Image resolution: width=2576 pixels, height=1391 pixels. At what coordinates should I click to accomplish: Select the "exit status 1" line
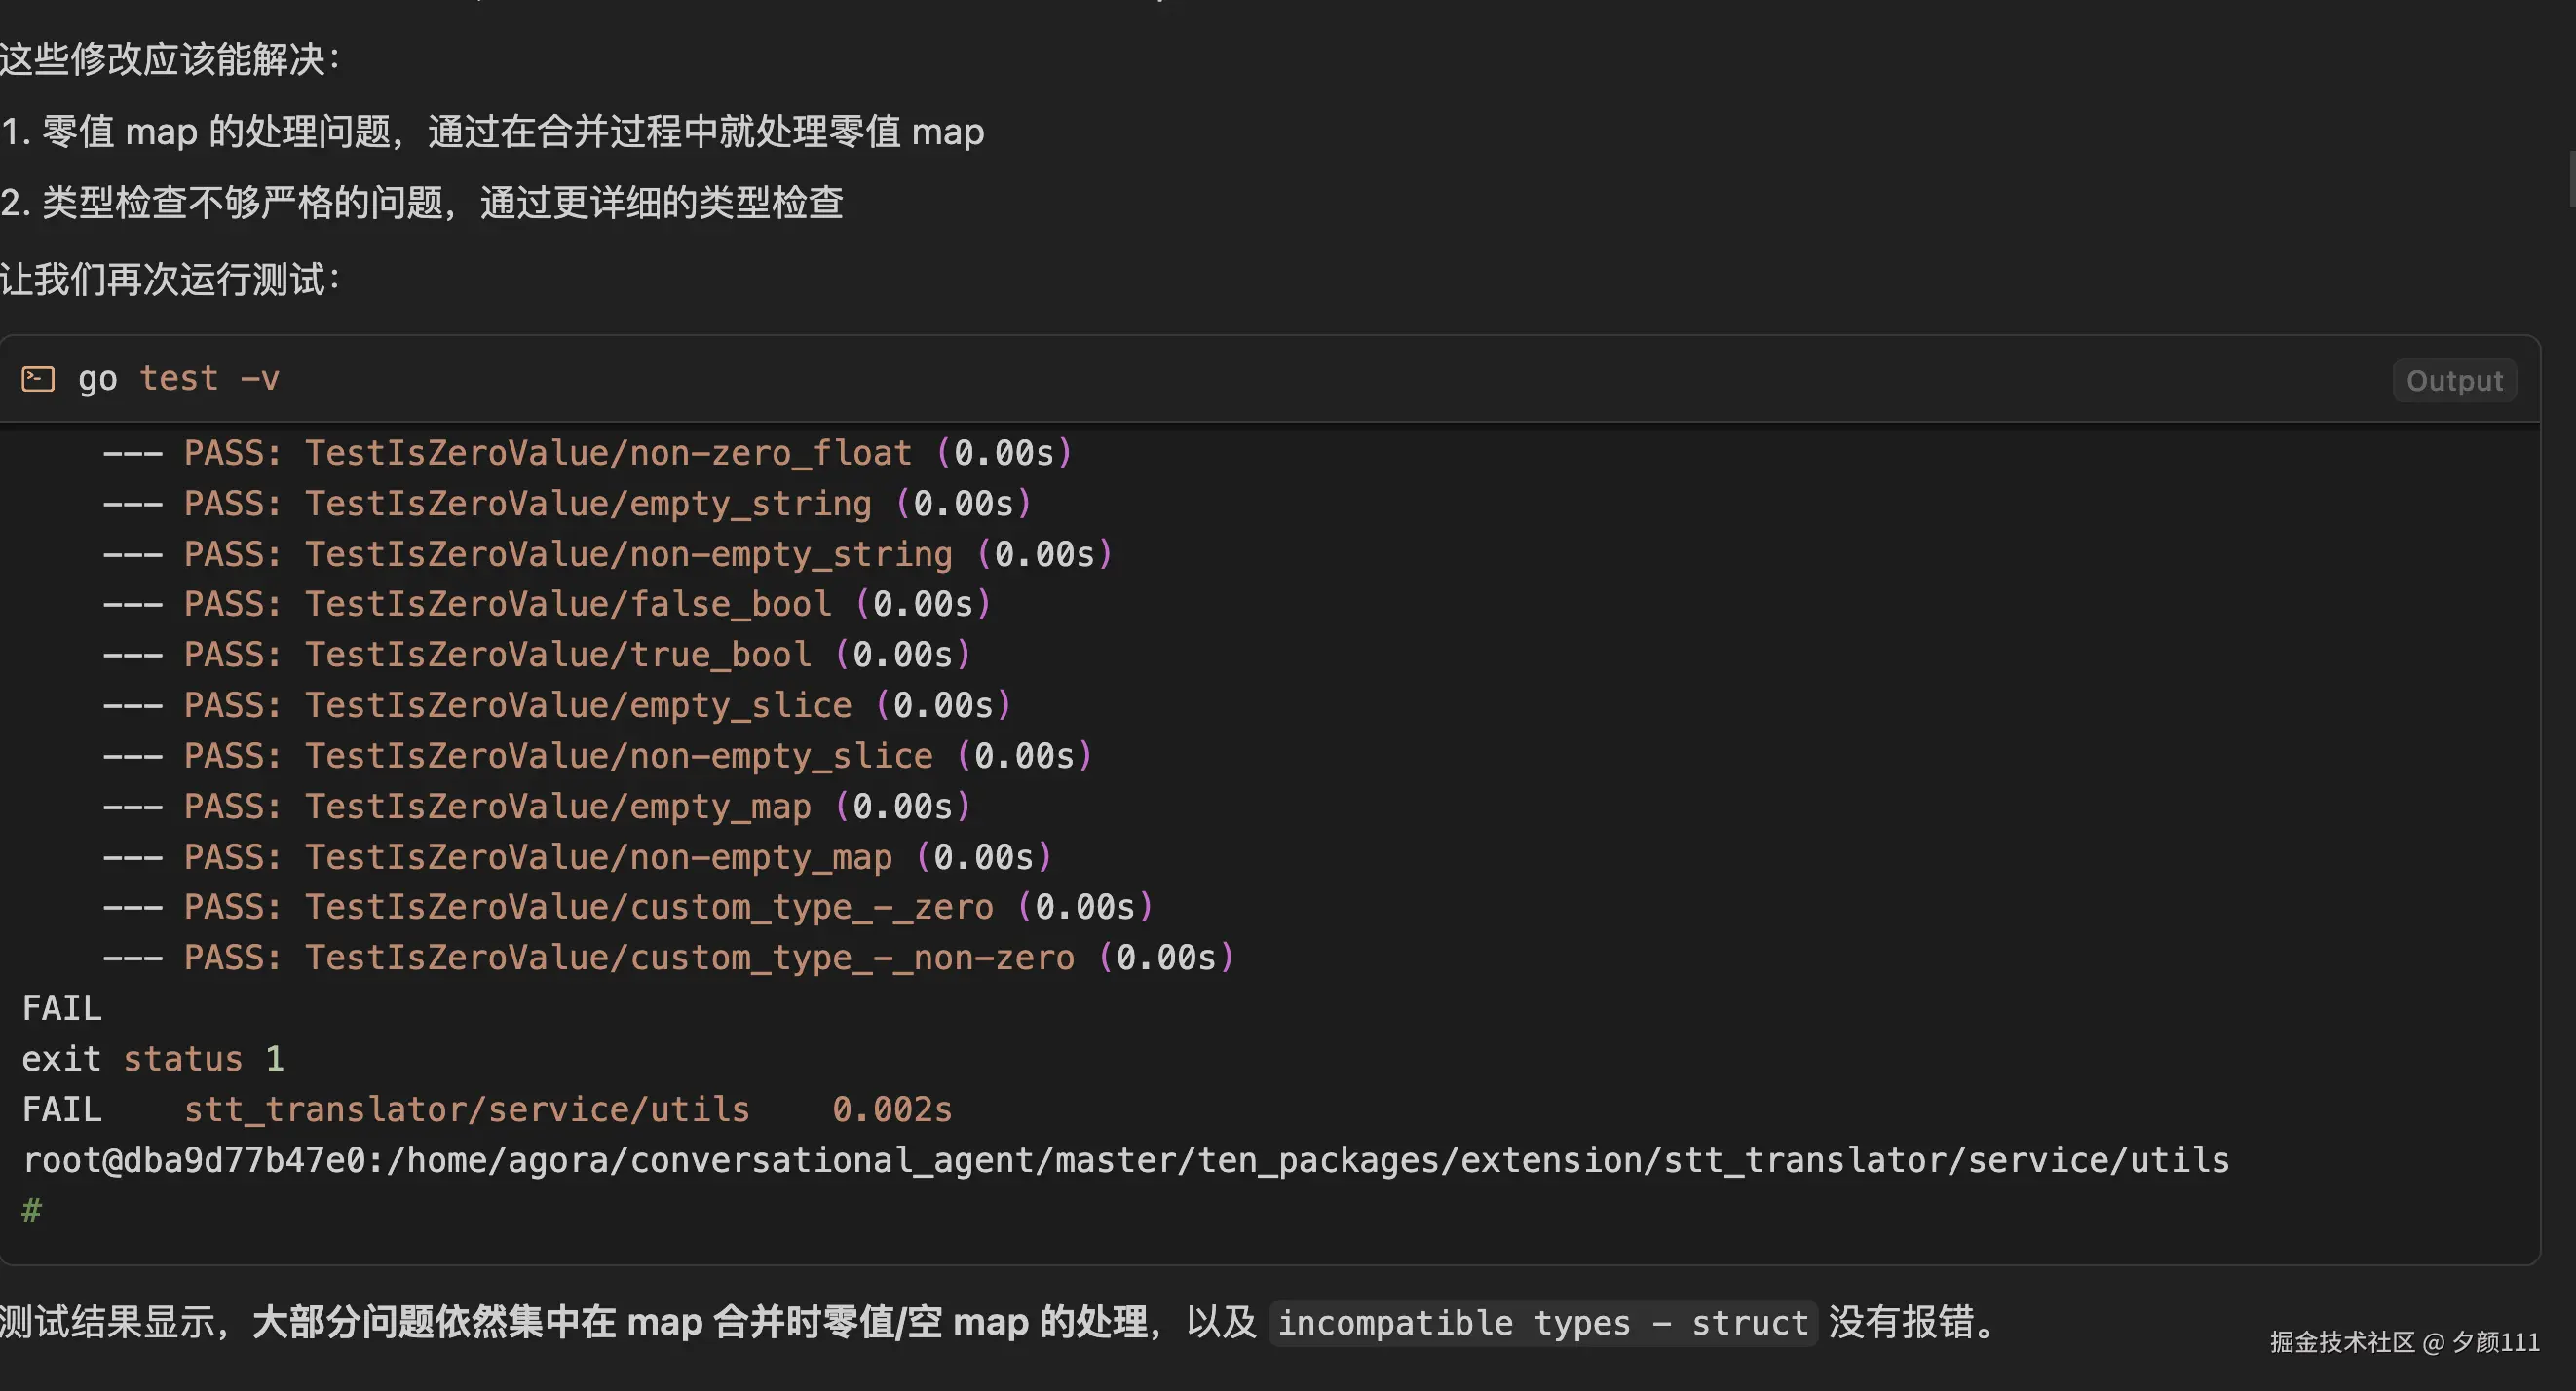tap(154, 1058)
